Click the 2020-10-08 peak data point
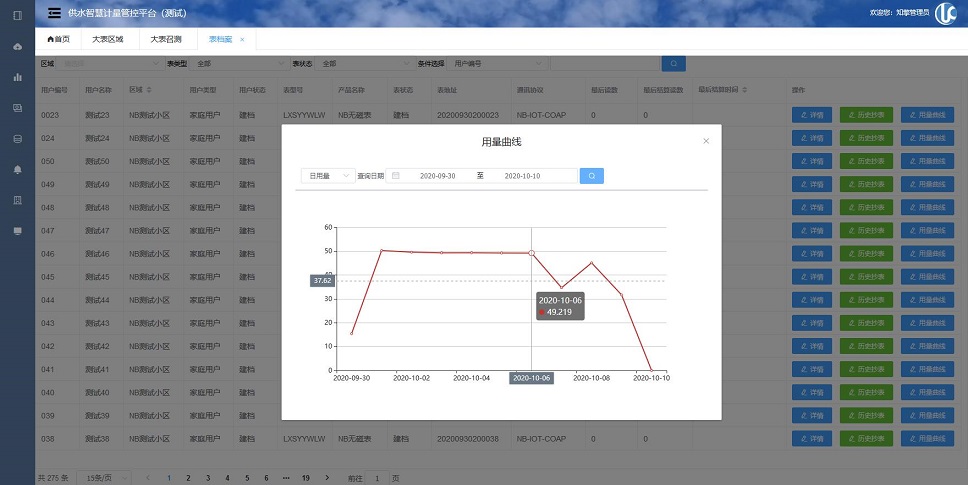Viewport: 968px width, 485px height. [591, 263]
